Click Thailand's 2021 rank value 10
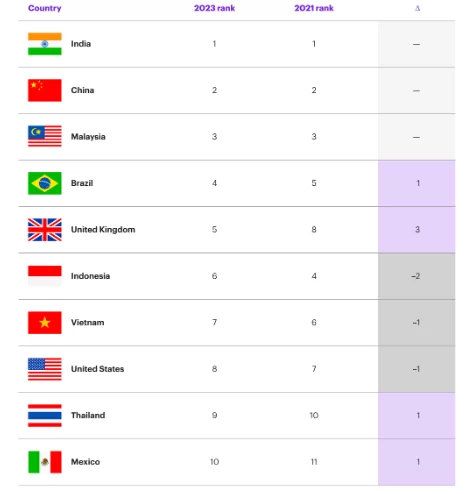The image size is (468, 494). [314, 415]
